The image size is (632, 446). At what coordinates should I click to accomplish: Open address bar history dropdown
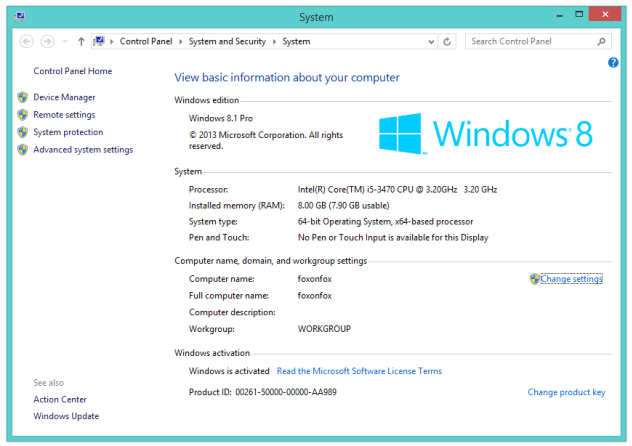[x=431, y=41]
